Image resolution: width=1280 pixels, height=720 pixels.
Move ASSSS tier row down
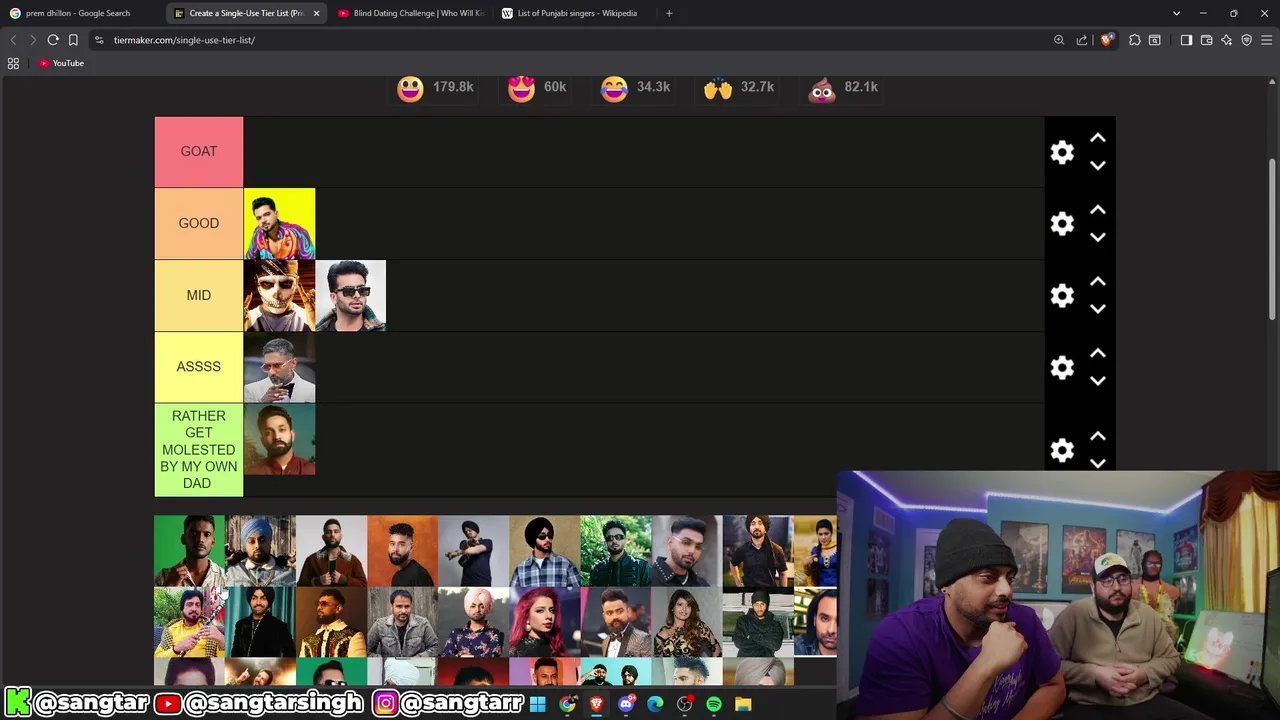(1098, 381)
